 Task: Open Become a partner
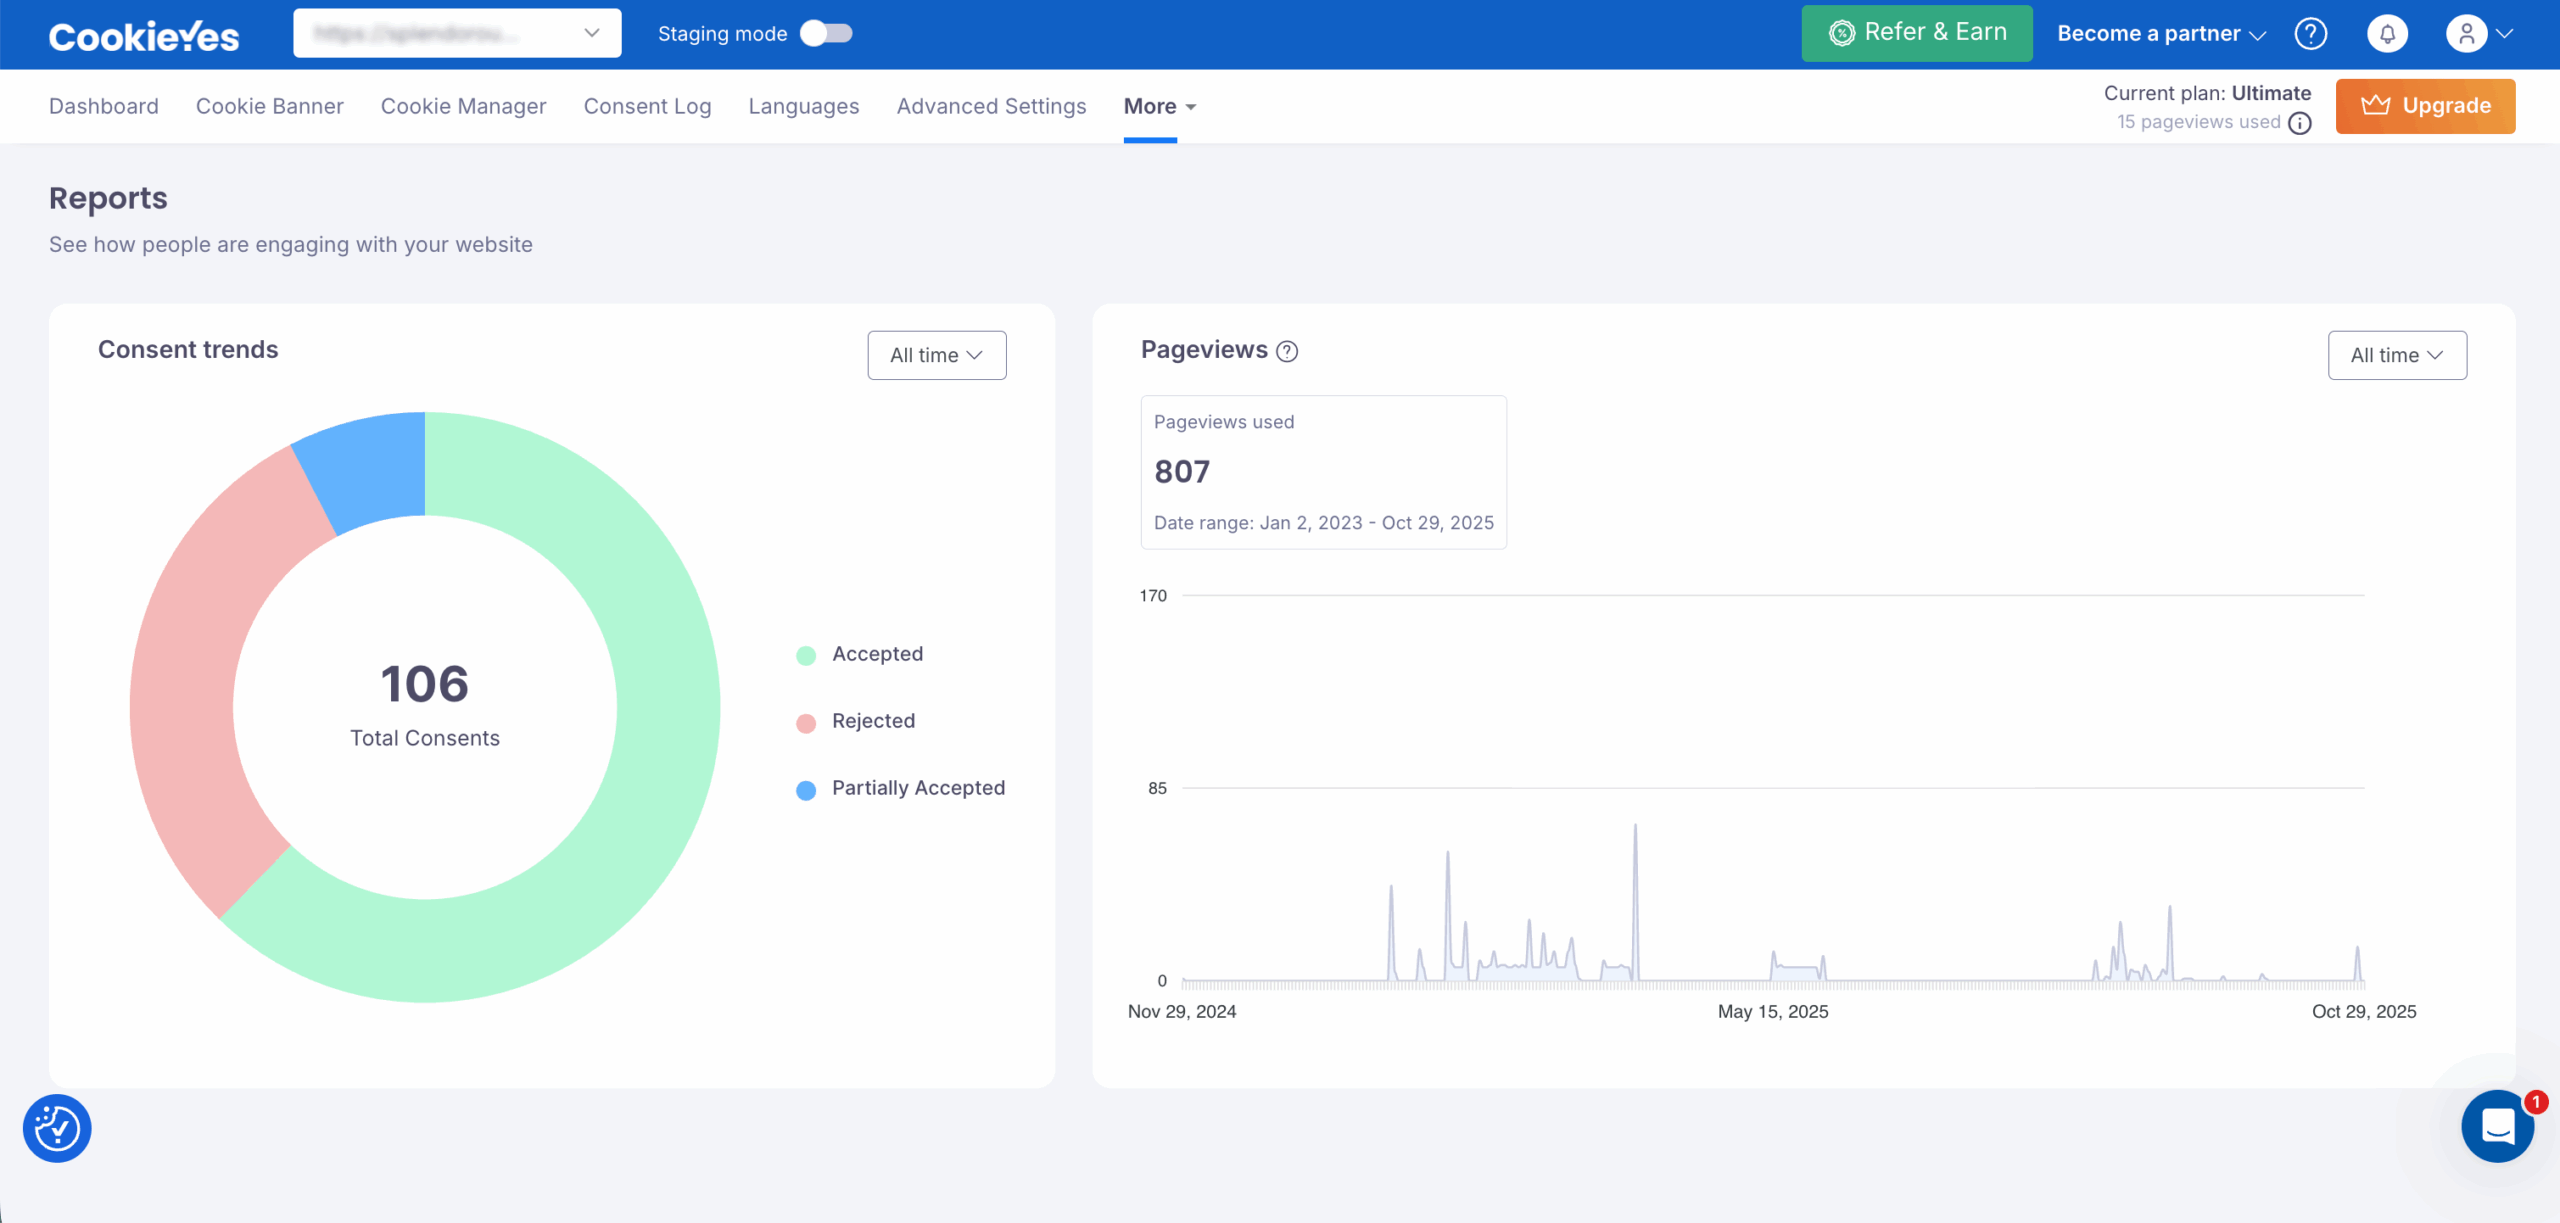pos(2150,33)
